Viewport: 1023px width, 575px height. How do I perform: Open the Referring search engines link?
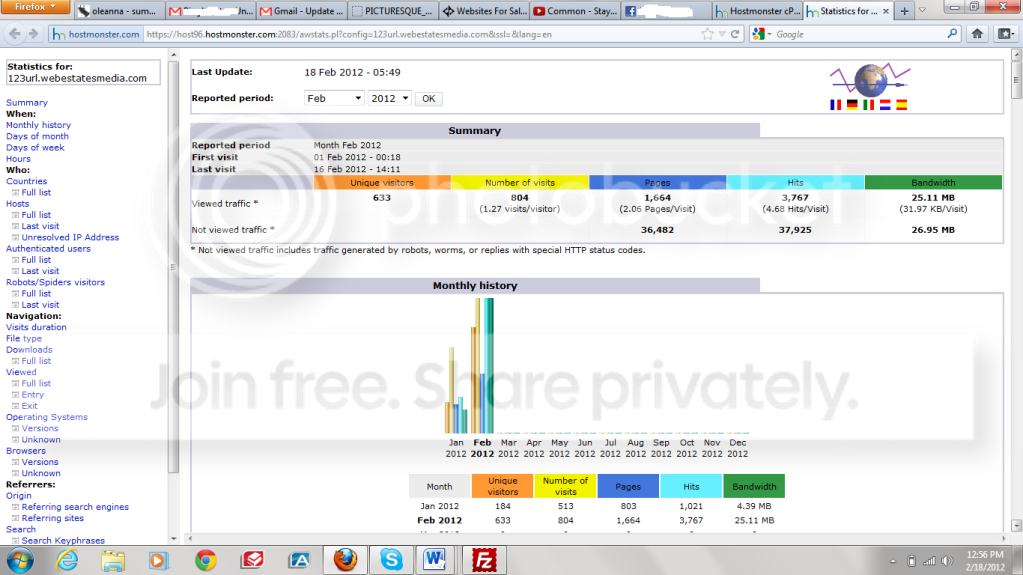coord(75,506)
